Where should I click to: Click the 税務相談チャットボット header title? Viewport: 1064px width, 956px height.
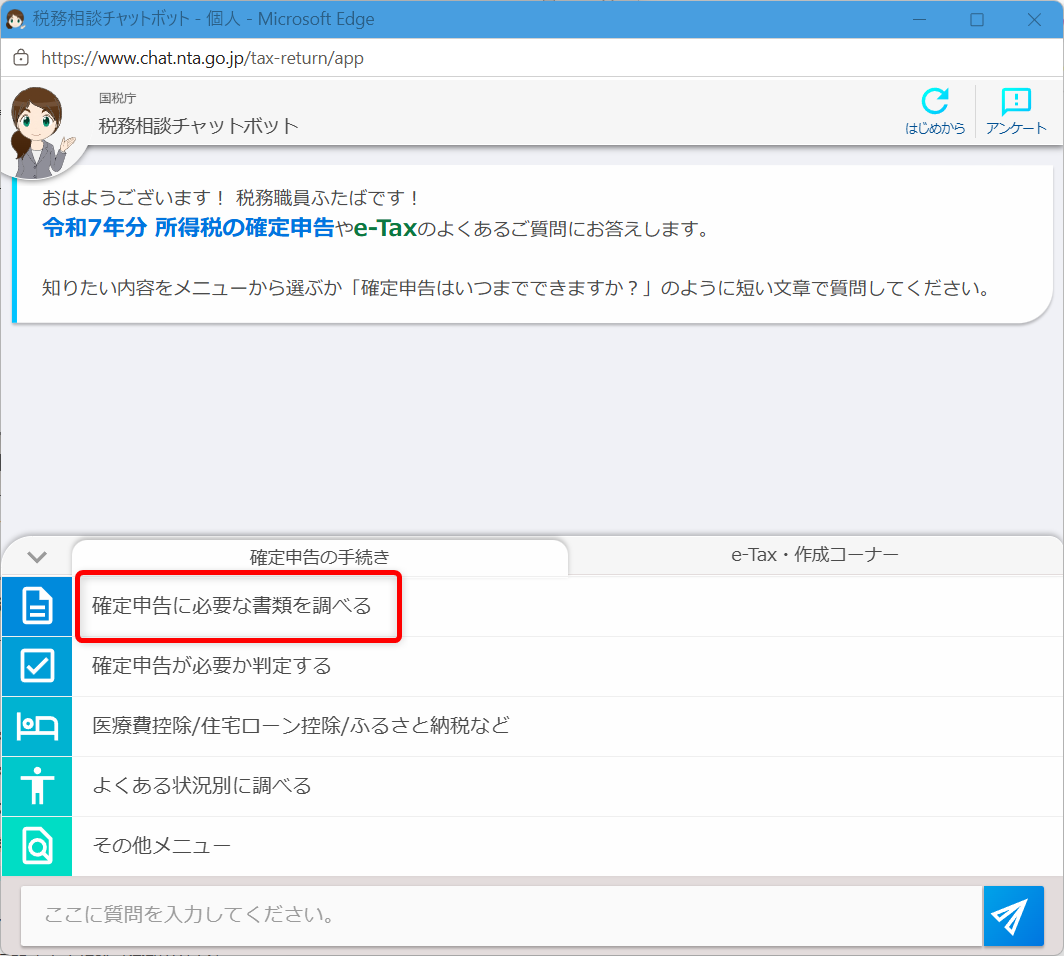click(198, 126)
